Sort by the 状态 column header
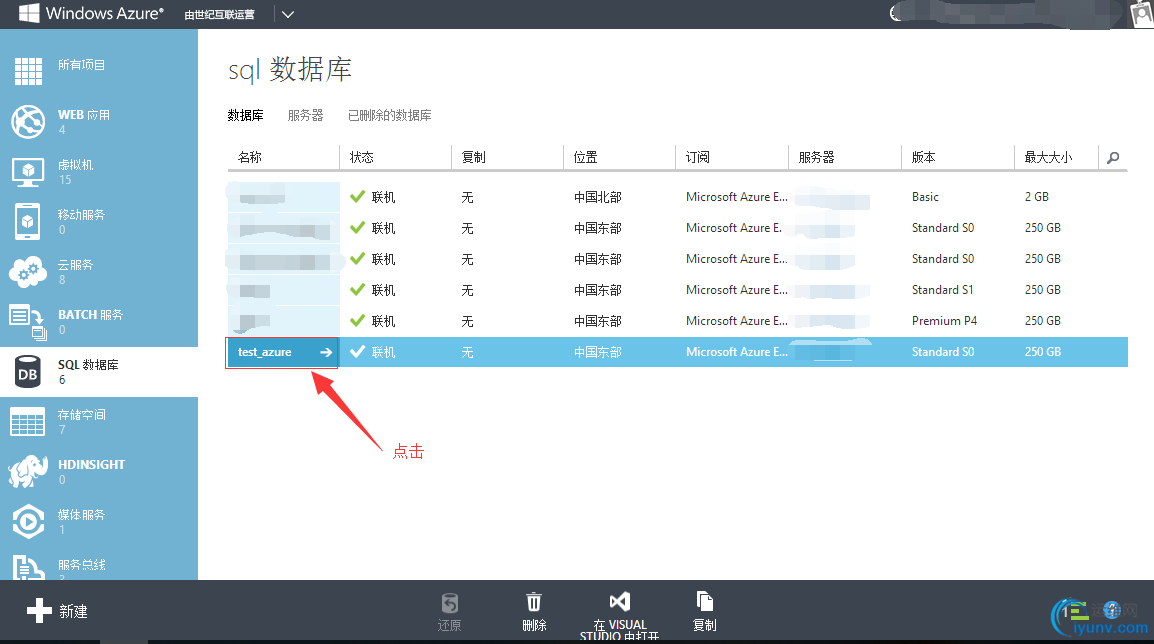1154x644 pixels. pyautogui.click(x=361, y=158)
